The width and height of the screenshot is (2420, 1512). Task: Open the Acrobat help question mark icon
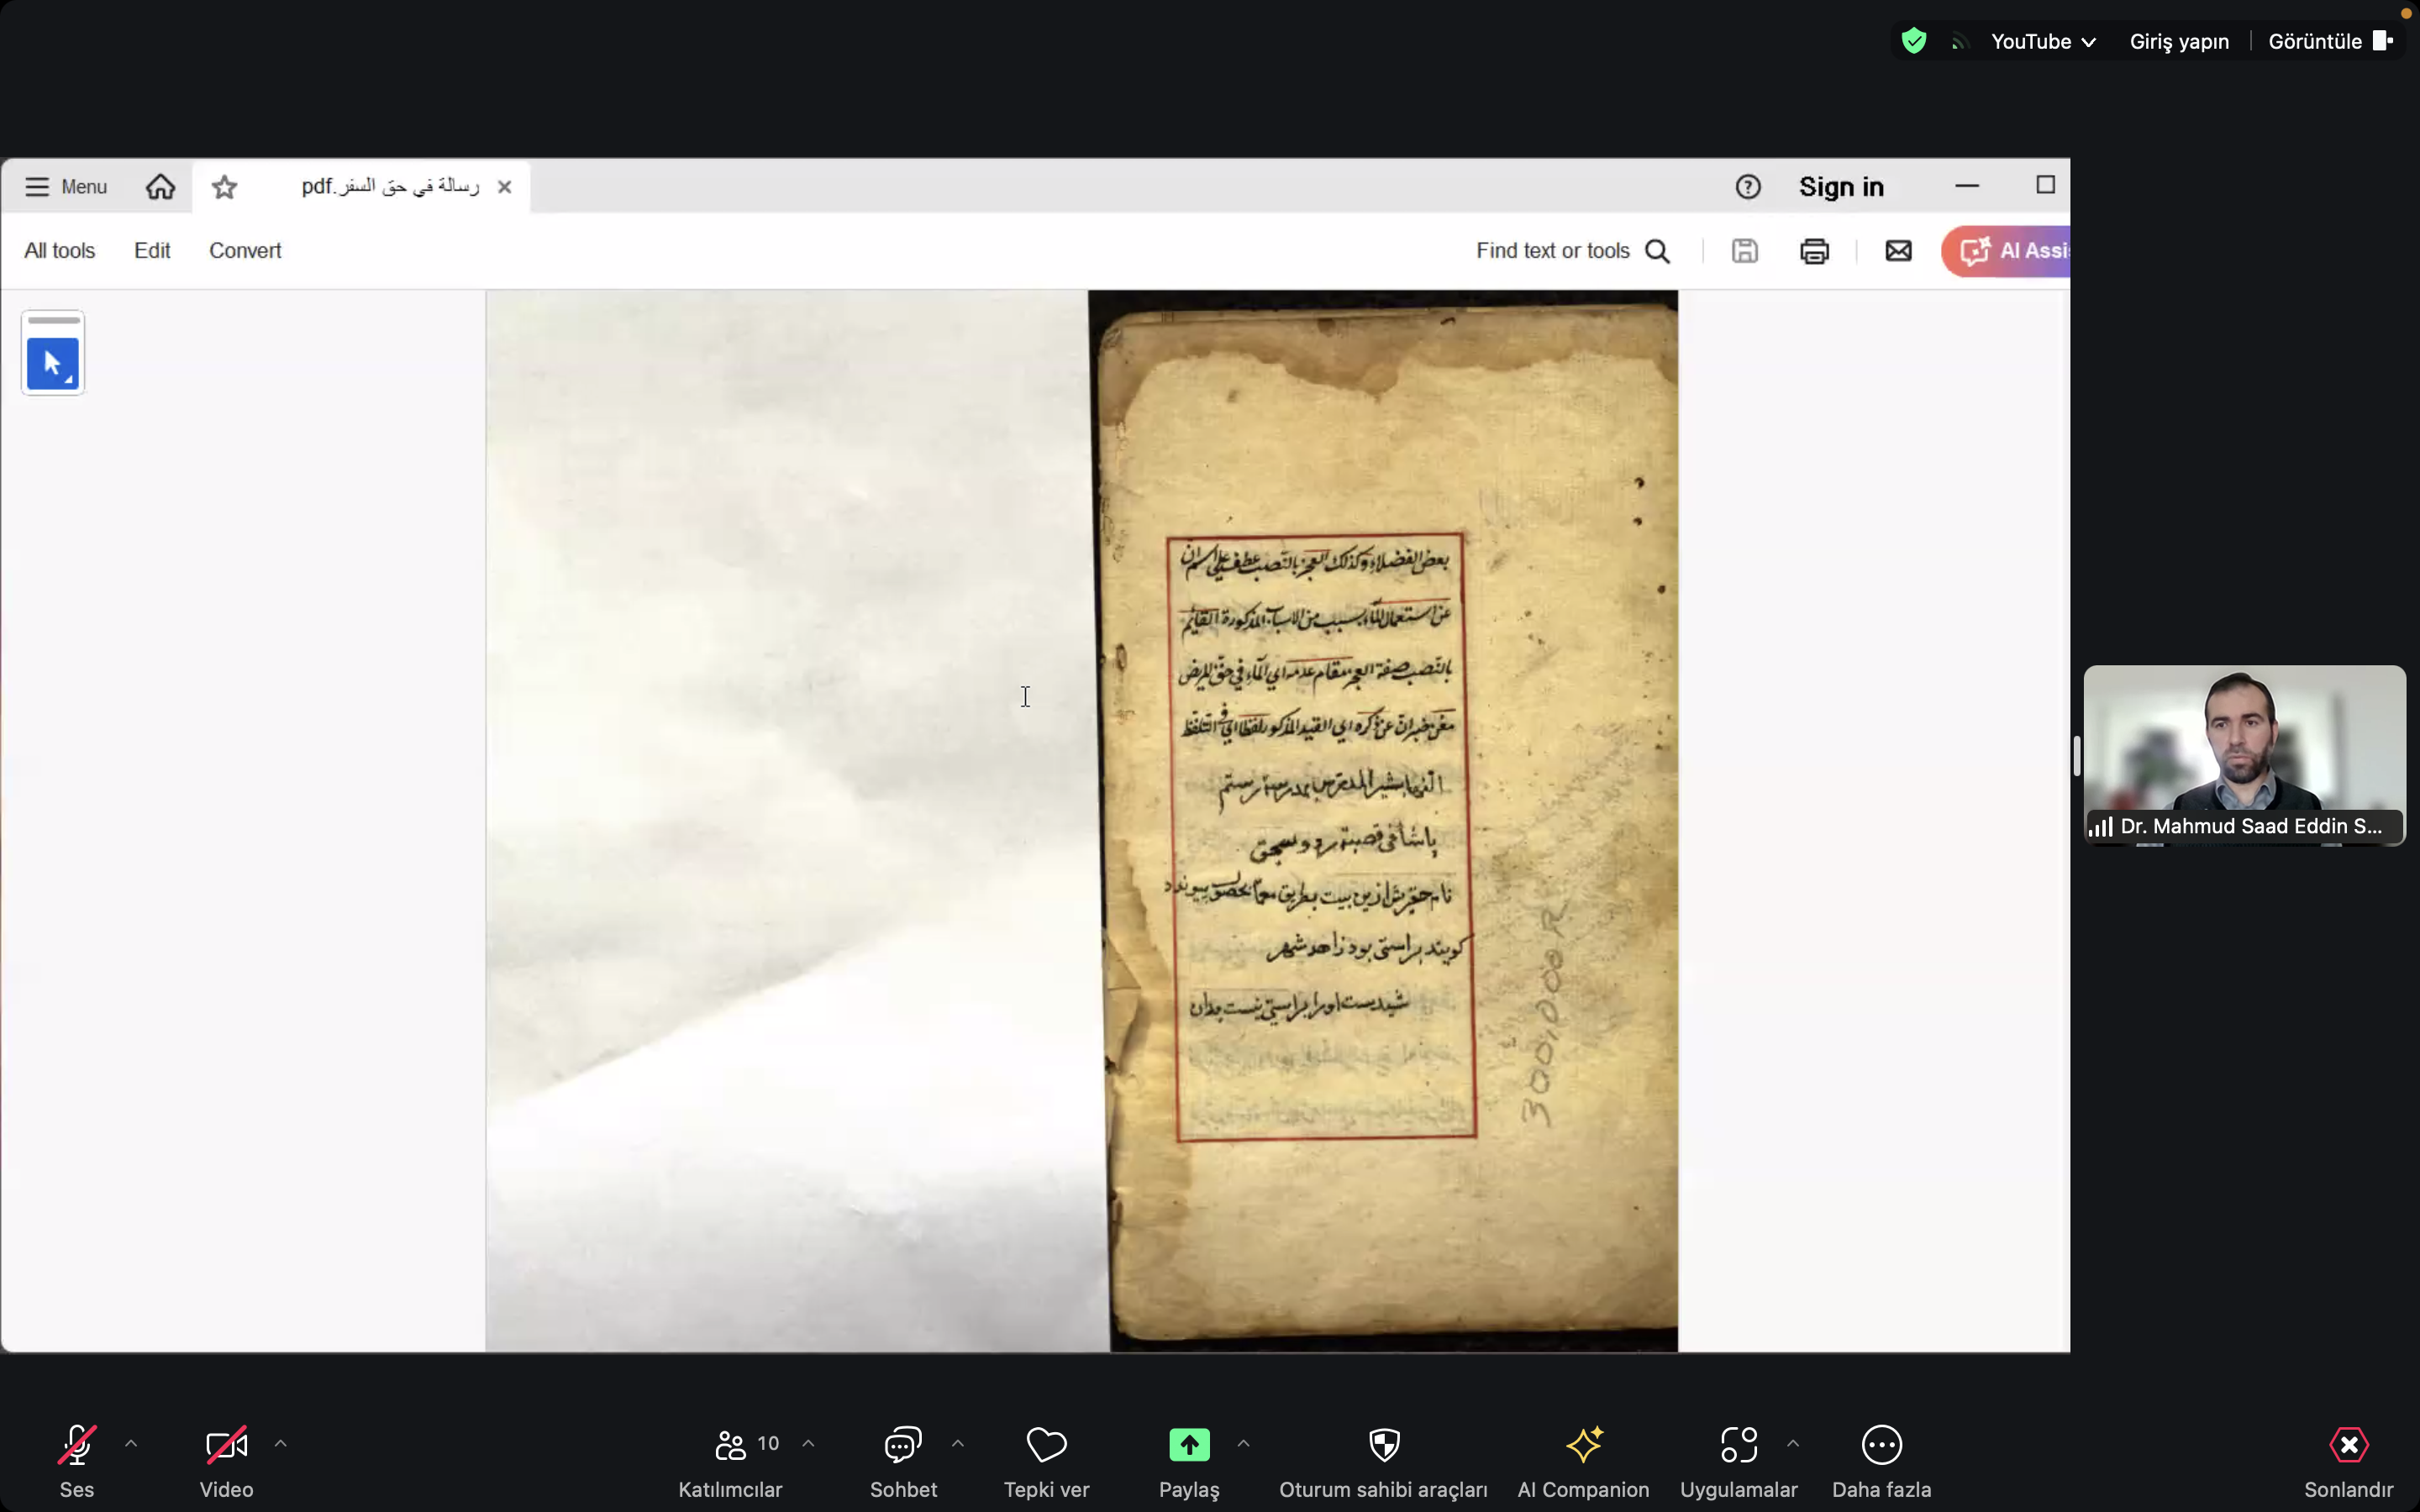coord(1748,187)
